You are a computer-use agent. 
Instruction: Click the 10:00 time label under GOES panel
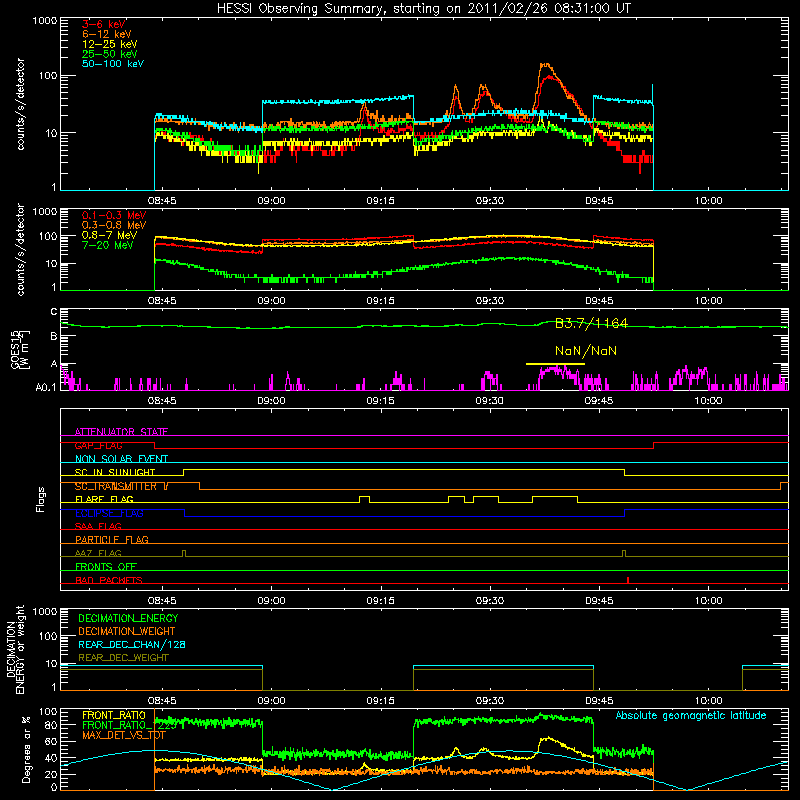pyautogui.click(x=708, y=401)
